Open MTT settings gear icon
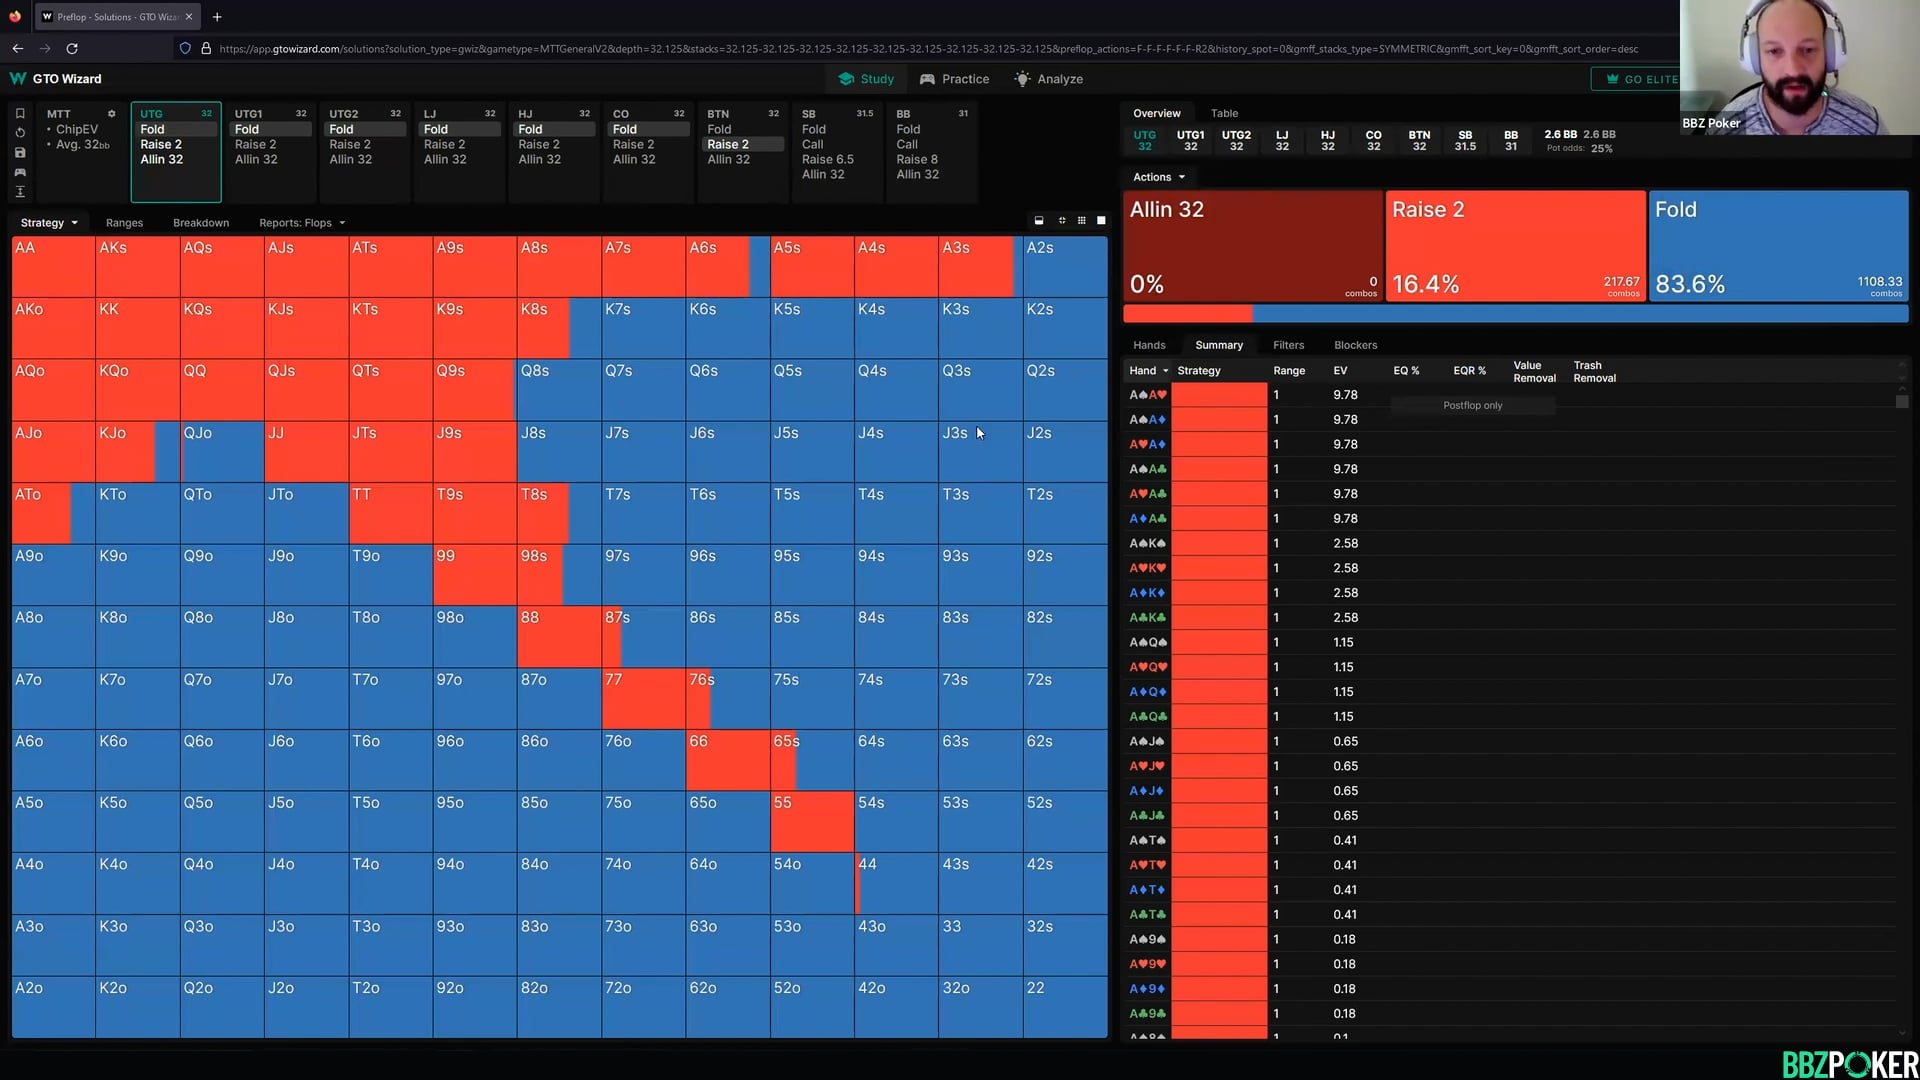The height and width of the screenshot is (1080, 1920). [111, 114]
